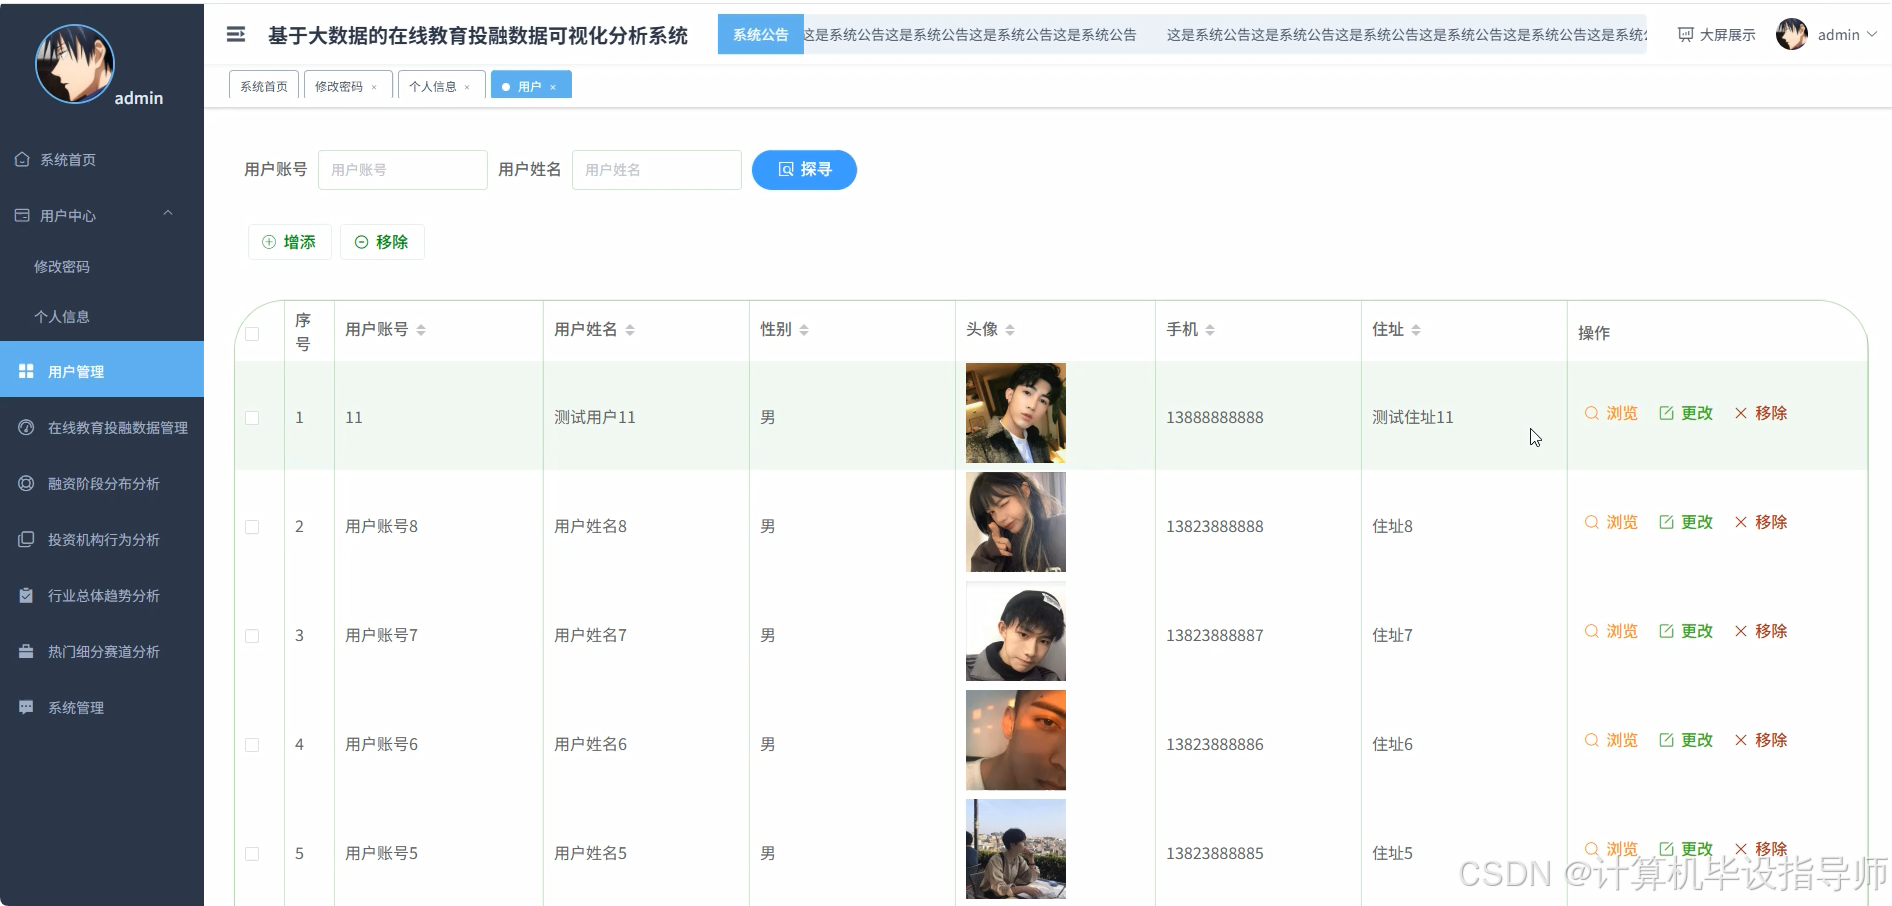Viewport: 1892px width, 906px height.
Task: Click 移除 for 用户账号7 row
Action: [1761, 631]
